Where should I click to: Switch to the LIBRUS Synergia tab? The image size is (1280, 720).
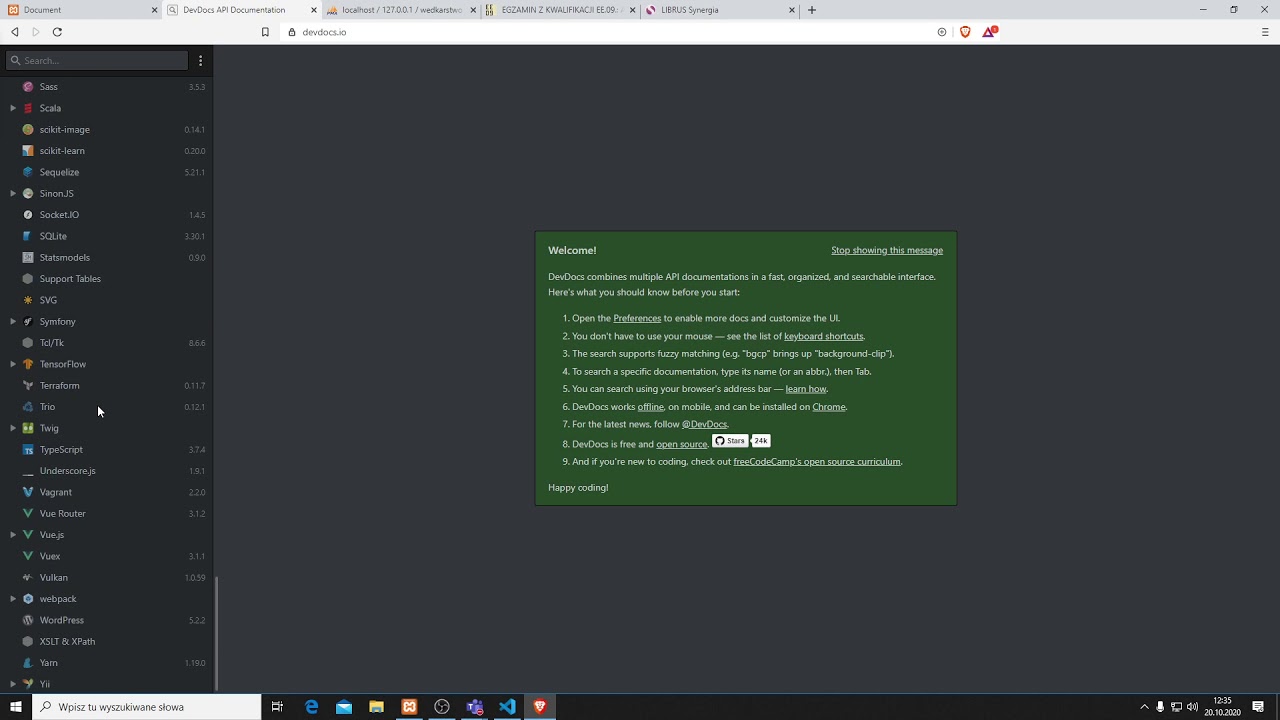click(720, 10)
